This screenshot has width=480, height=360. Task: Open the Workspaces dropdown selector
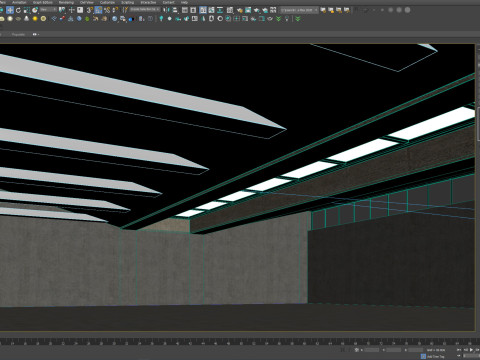tap(299, 10)
